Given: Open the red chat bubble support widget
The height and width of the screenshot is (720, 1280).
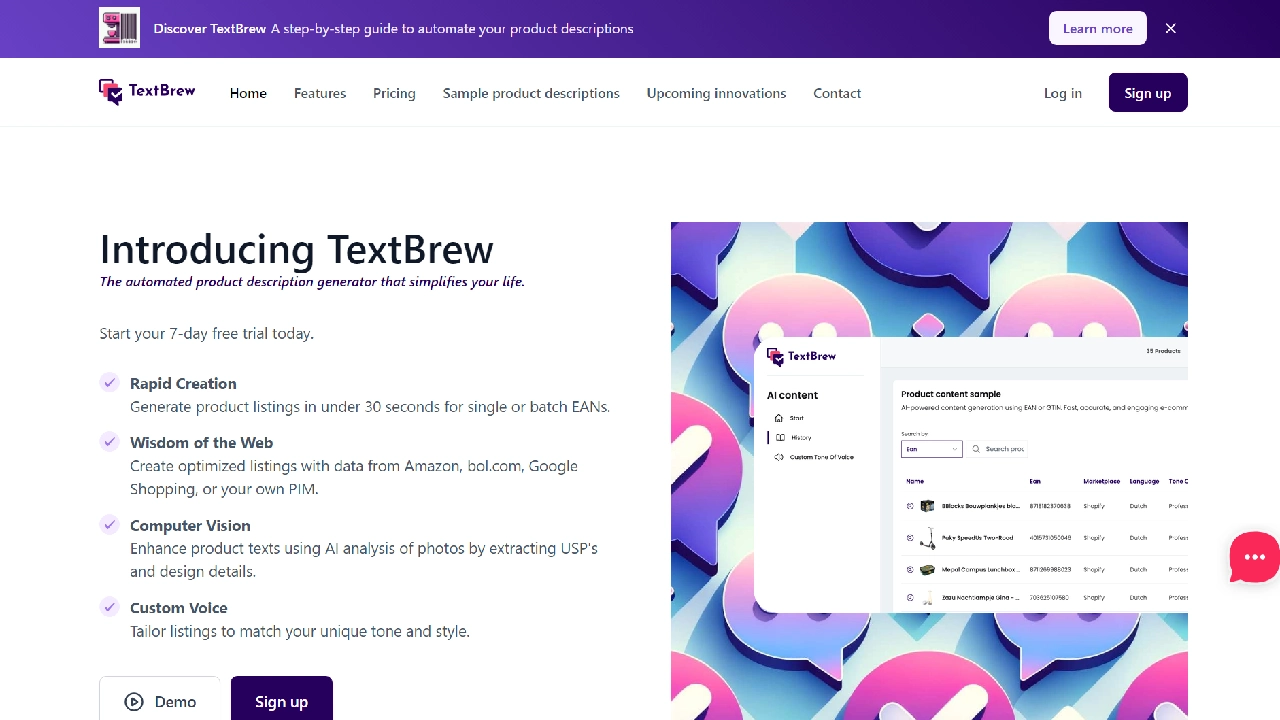Looking at the screenshot, I should (1253, 557).
